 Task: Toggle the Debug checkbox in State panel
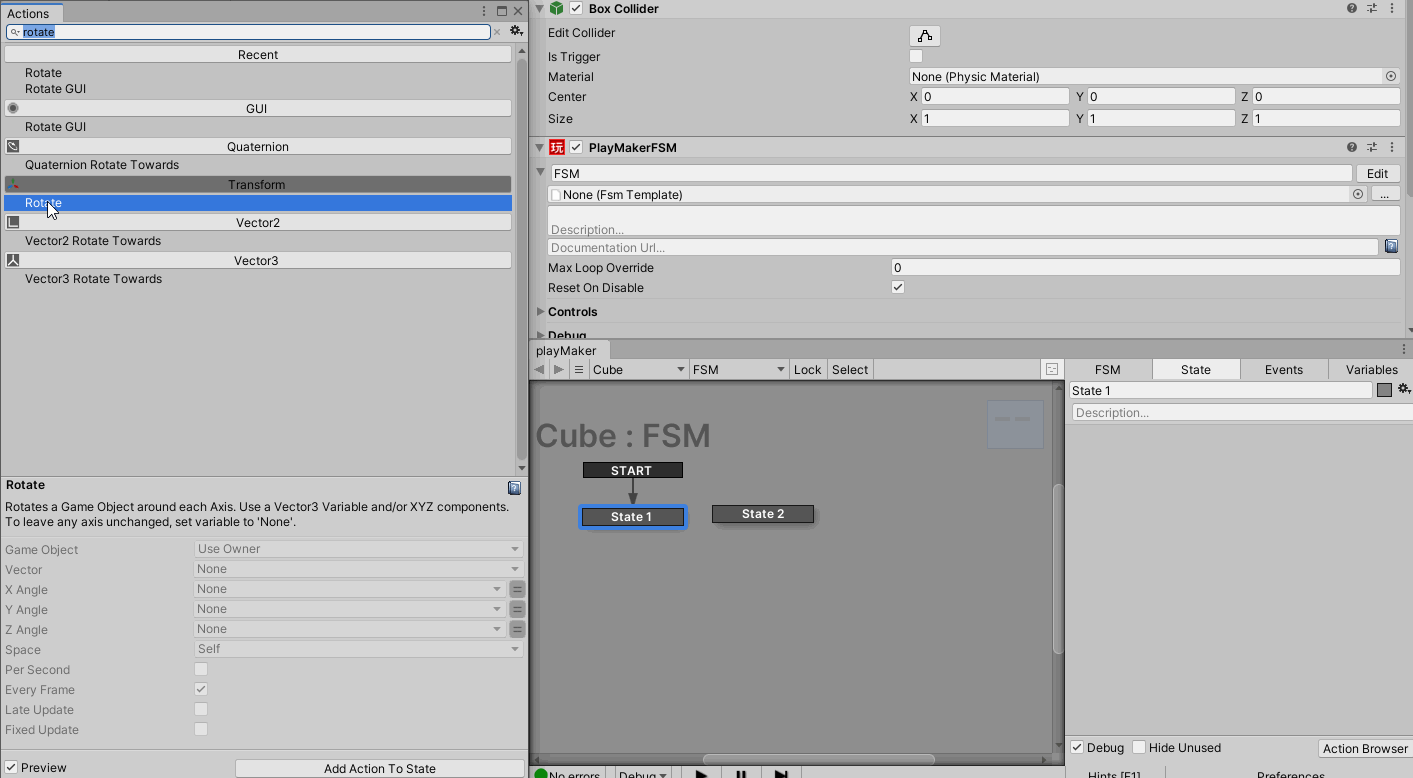(x=1077, y=747)
